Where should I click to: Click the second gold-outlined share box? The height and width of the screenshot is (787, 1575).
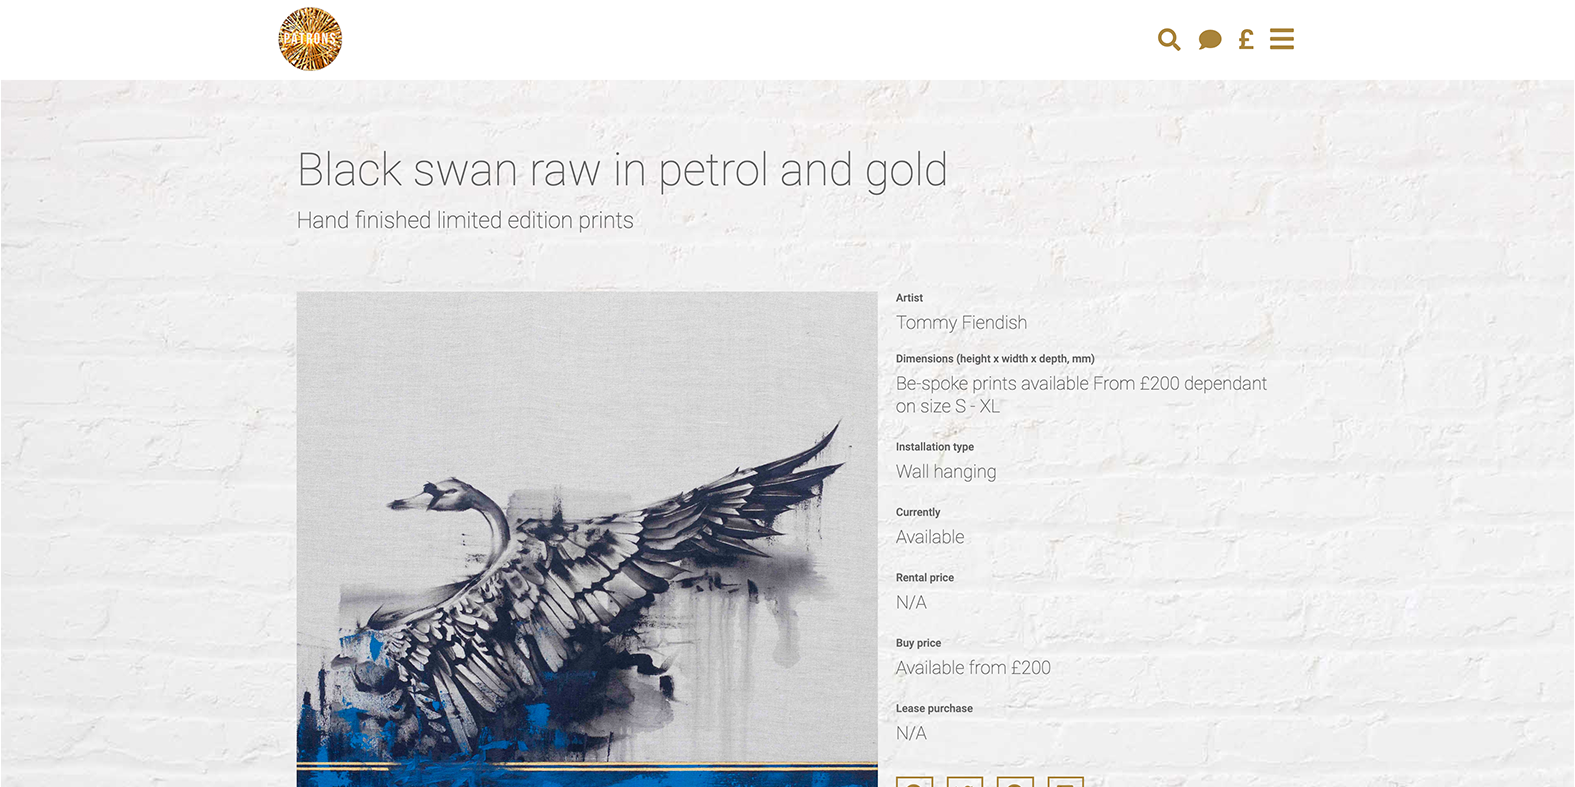965,781
